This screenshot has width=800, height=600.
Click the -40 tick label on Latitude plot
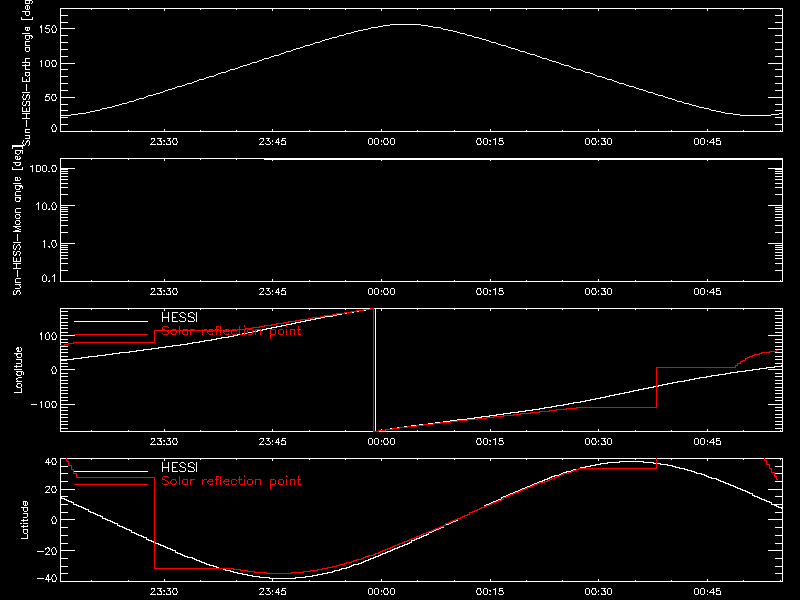coord(47,578)
